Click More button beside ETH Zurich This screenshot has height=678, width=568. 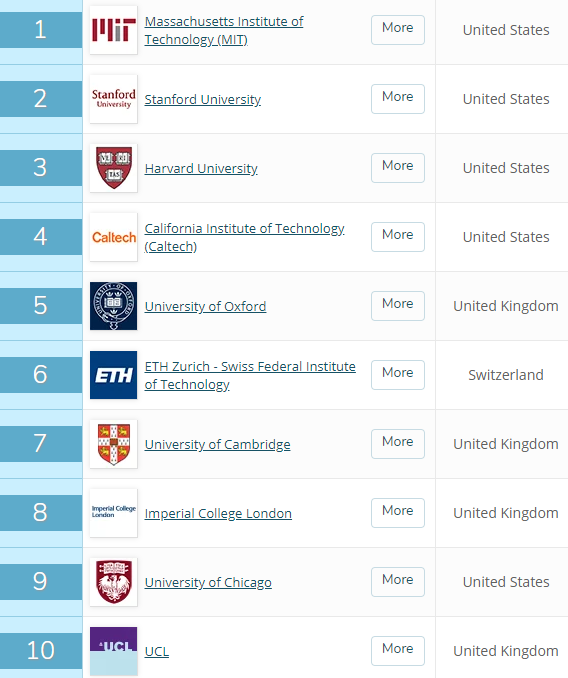tap(398, 375)
